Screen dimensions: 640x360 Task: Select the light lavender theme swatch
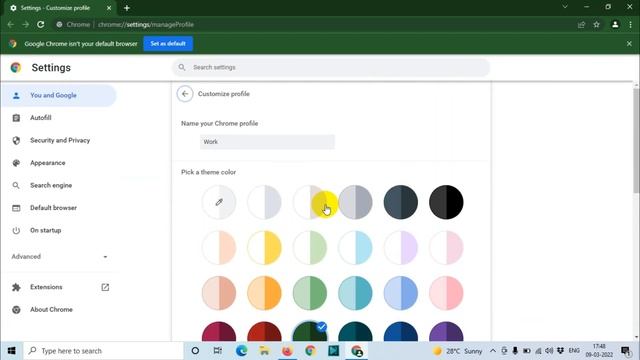pyautogui.click(x=400, y=247)
